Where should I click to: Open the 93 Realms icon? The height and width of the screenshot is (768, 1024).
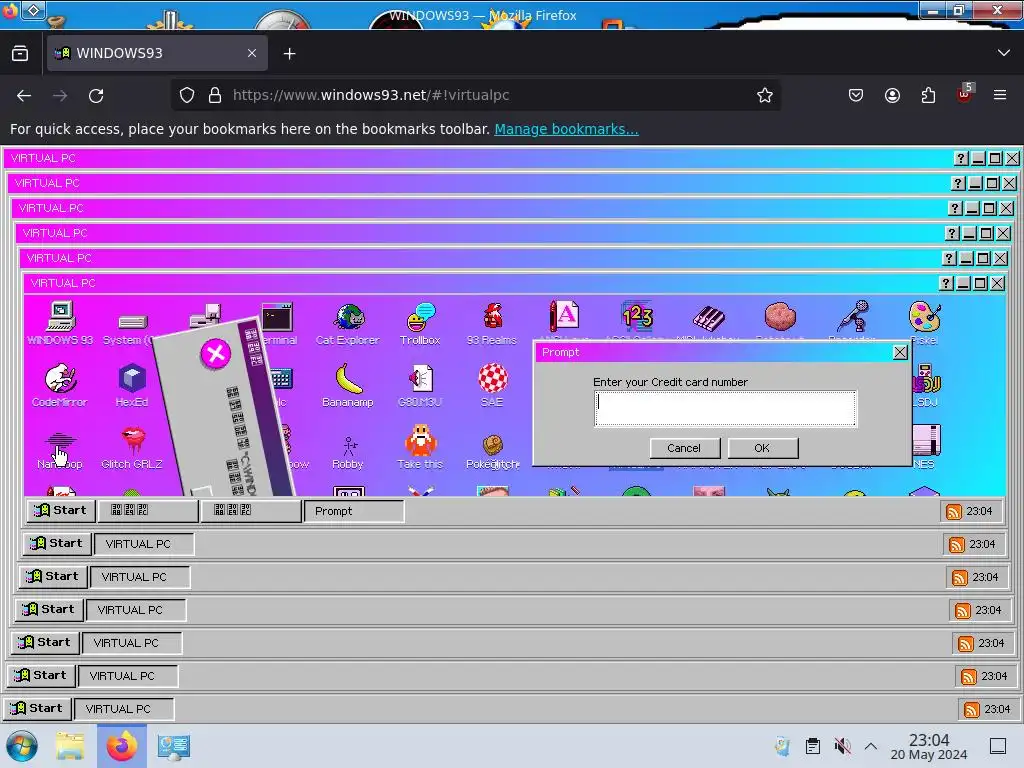point(492,324)
